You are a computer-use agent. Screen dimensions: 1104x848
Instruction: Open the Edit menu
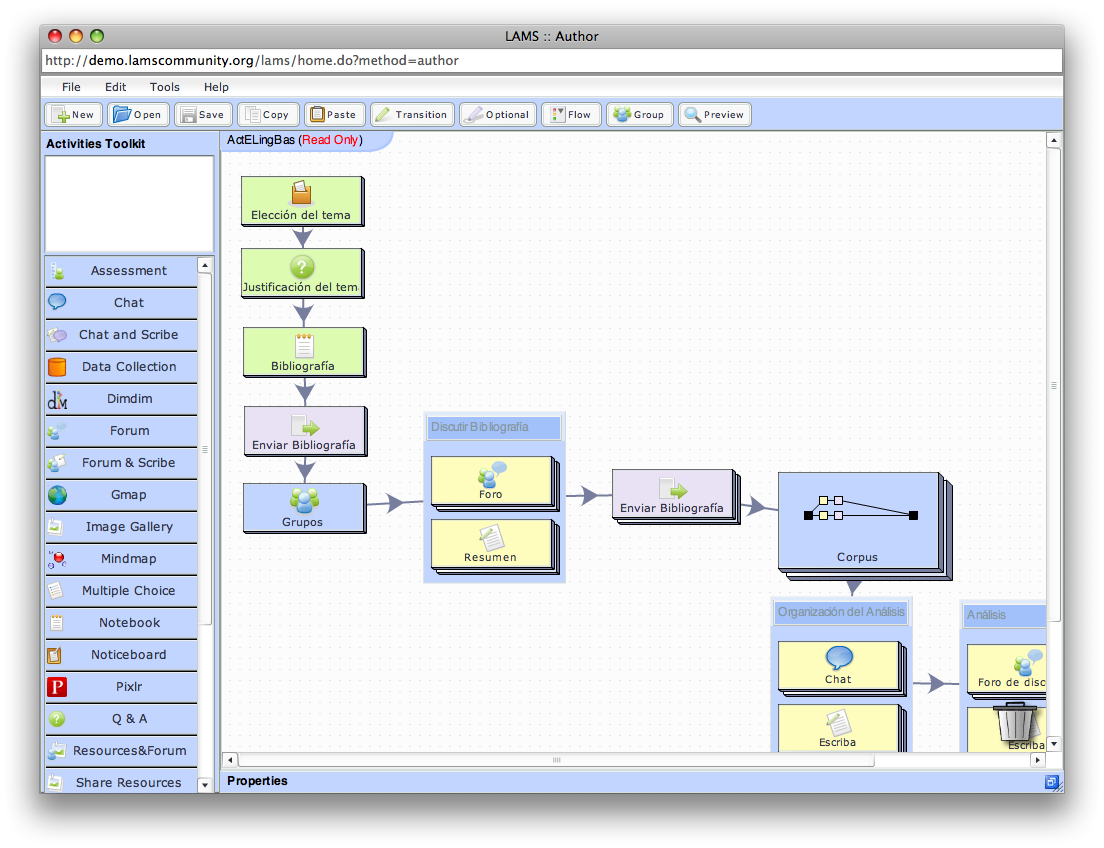pos(116,87)
